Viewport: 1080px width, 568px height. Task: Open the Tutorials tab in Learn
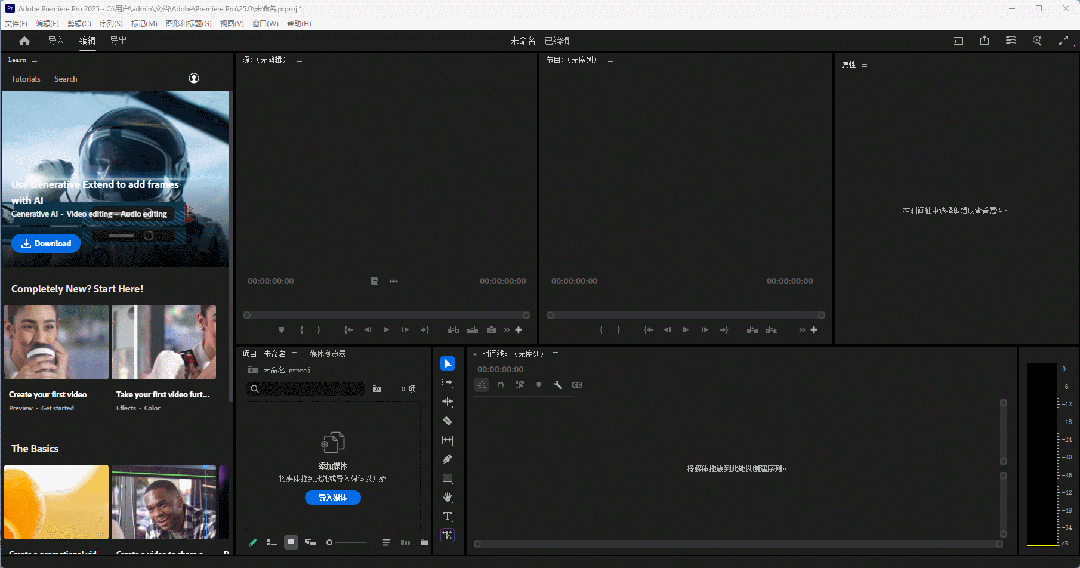(x=26, y=79)
